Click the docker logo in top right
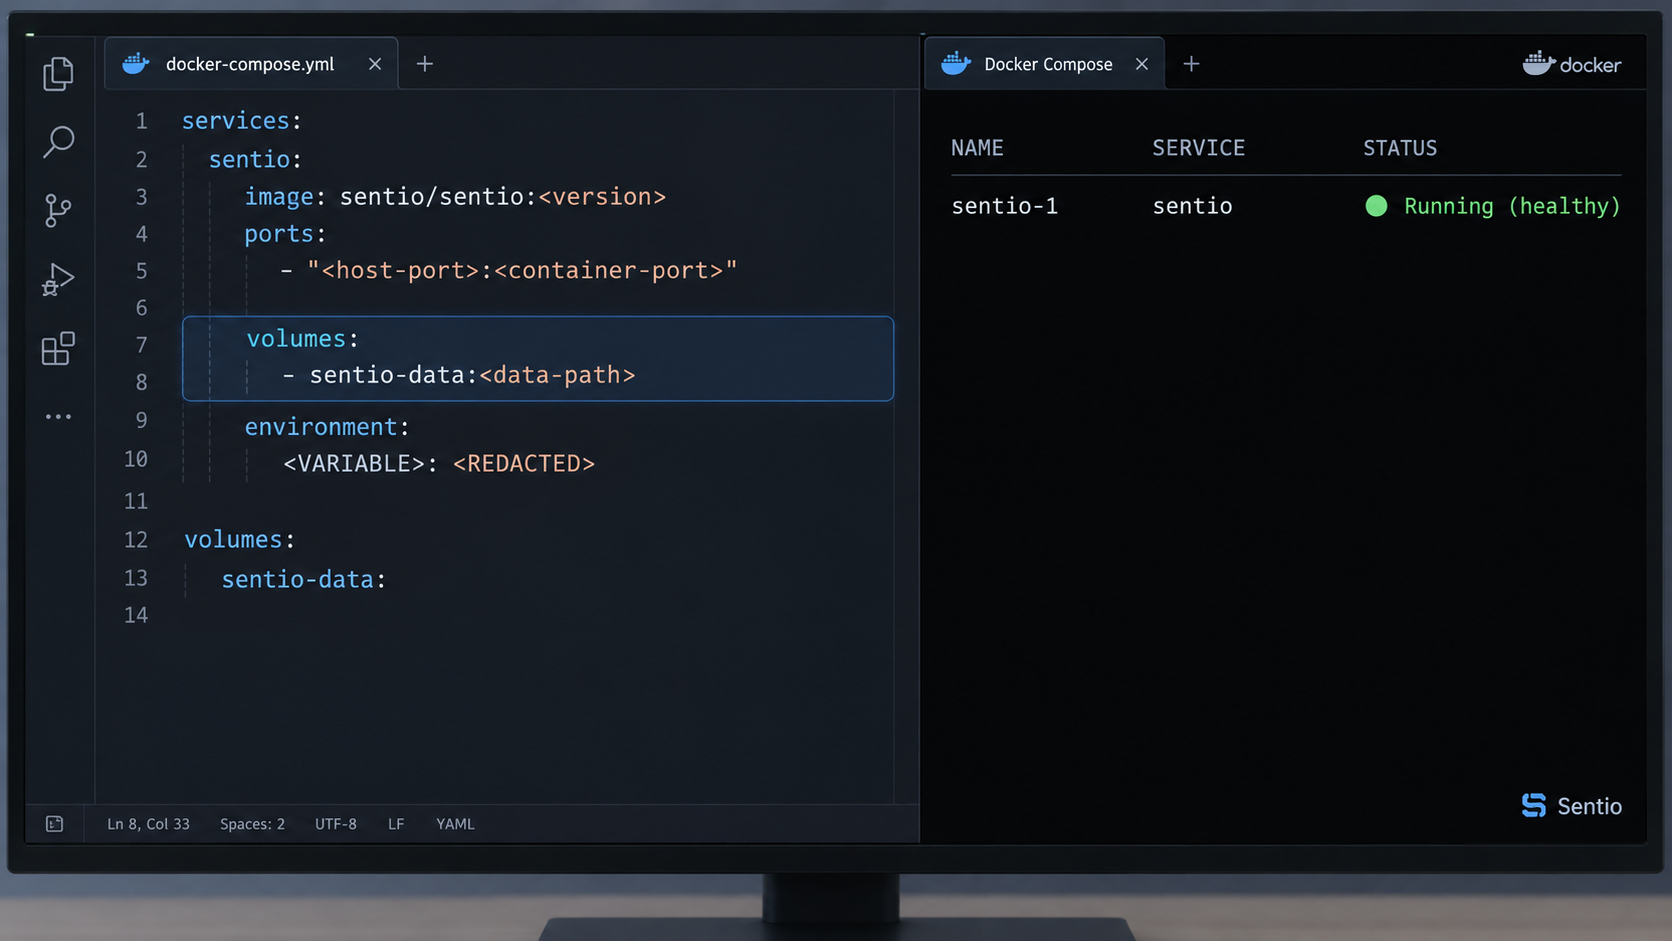 pos(1571,64)
